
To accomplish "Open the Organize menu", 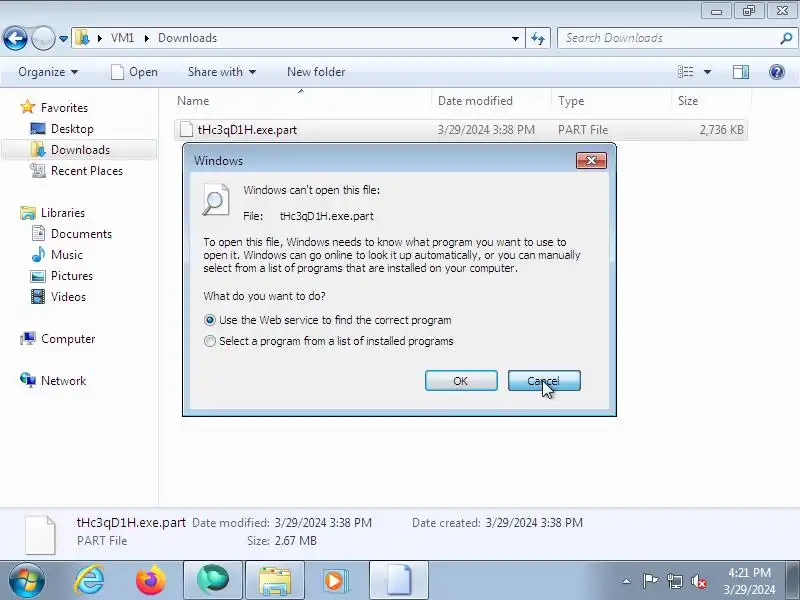I will point(48,72).
